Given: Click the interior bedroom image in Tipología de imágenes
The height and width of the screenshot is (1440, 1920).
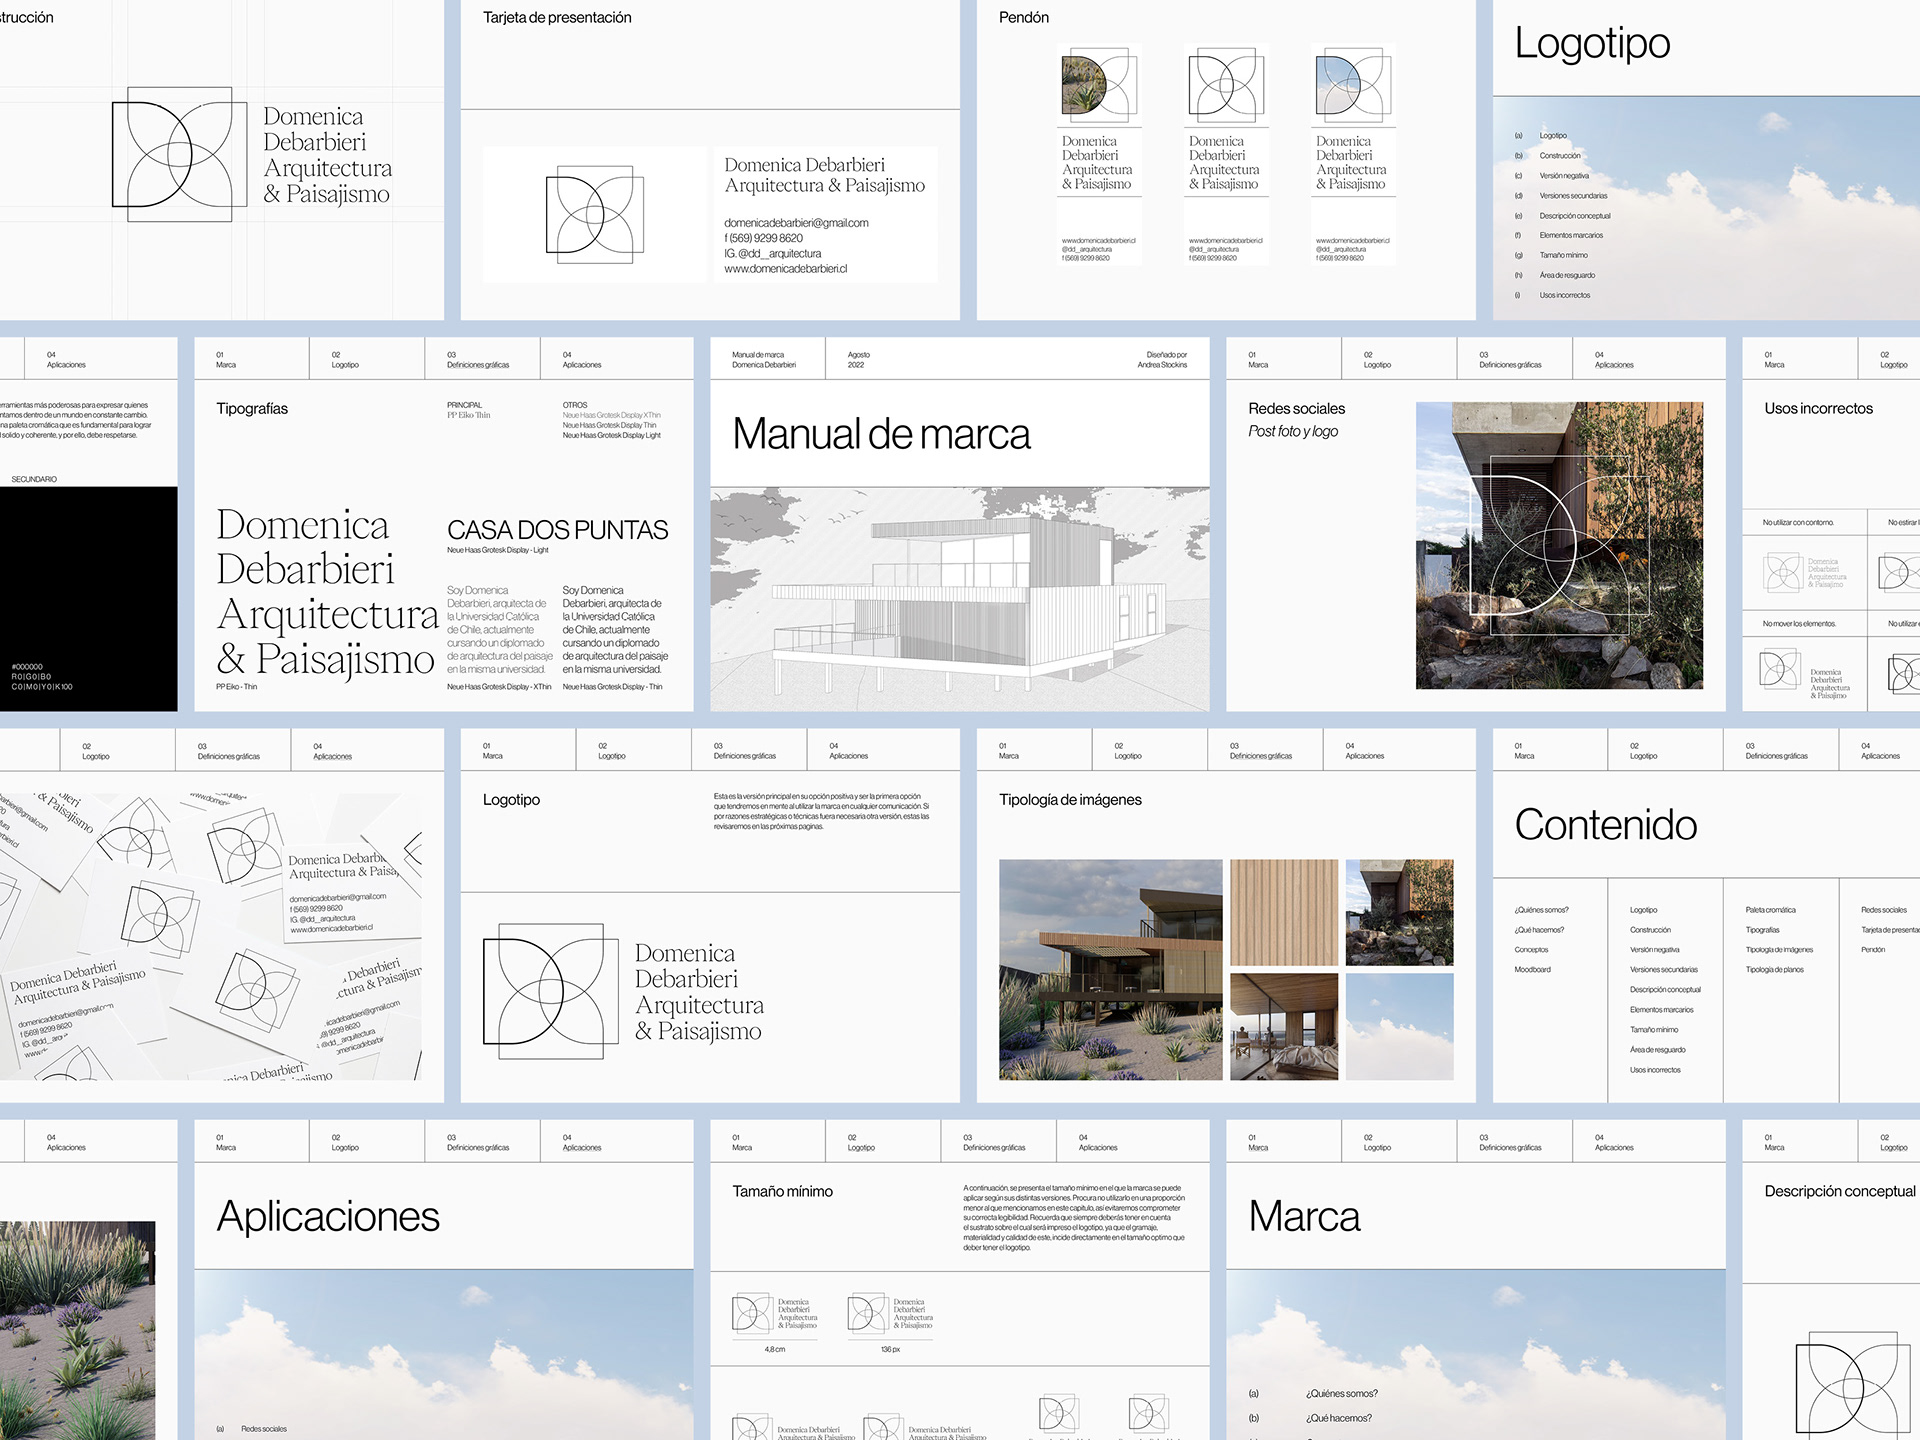Looking at the screenshot, I should coord(1284,1027).
